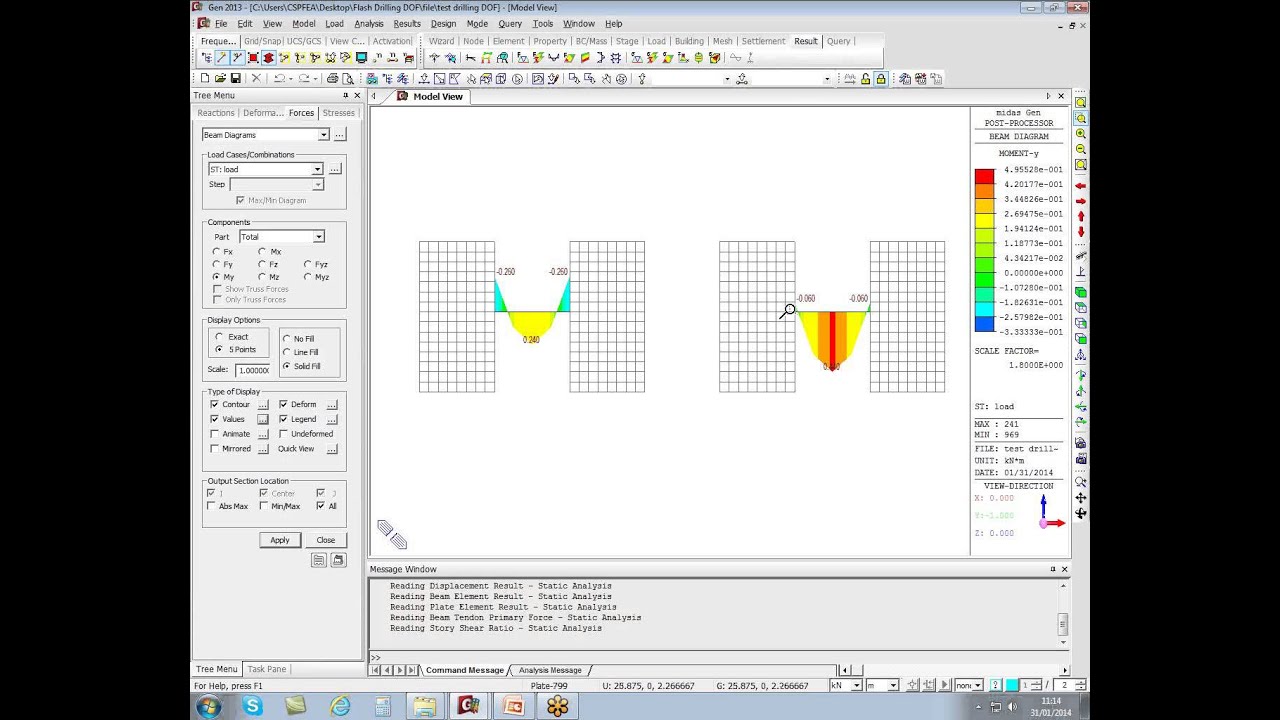Viewport: 1280px width, 720px height.
Task: Click the waveform time-history icon in Result toolbar
Action: point(736,58)
